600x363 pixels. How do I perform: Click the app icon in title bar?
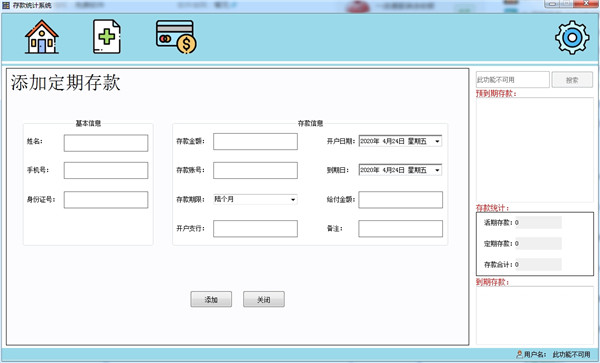6,5
